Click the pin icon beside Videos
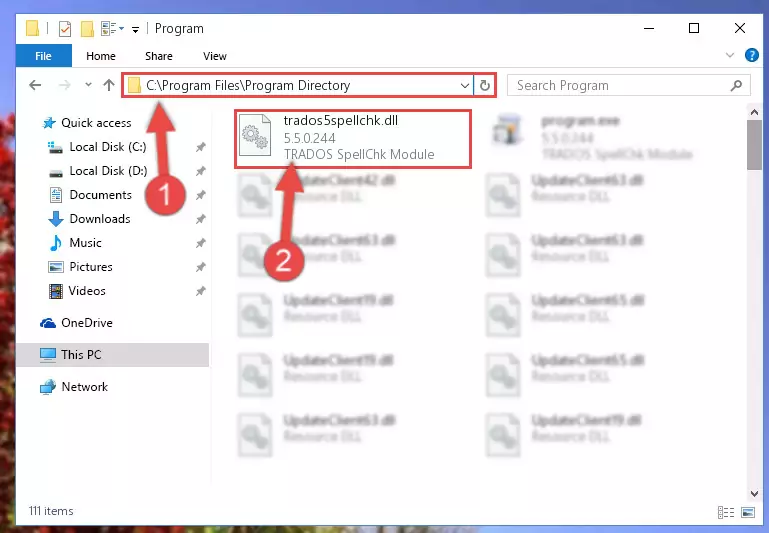 [201, 291]
